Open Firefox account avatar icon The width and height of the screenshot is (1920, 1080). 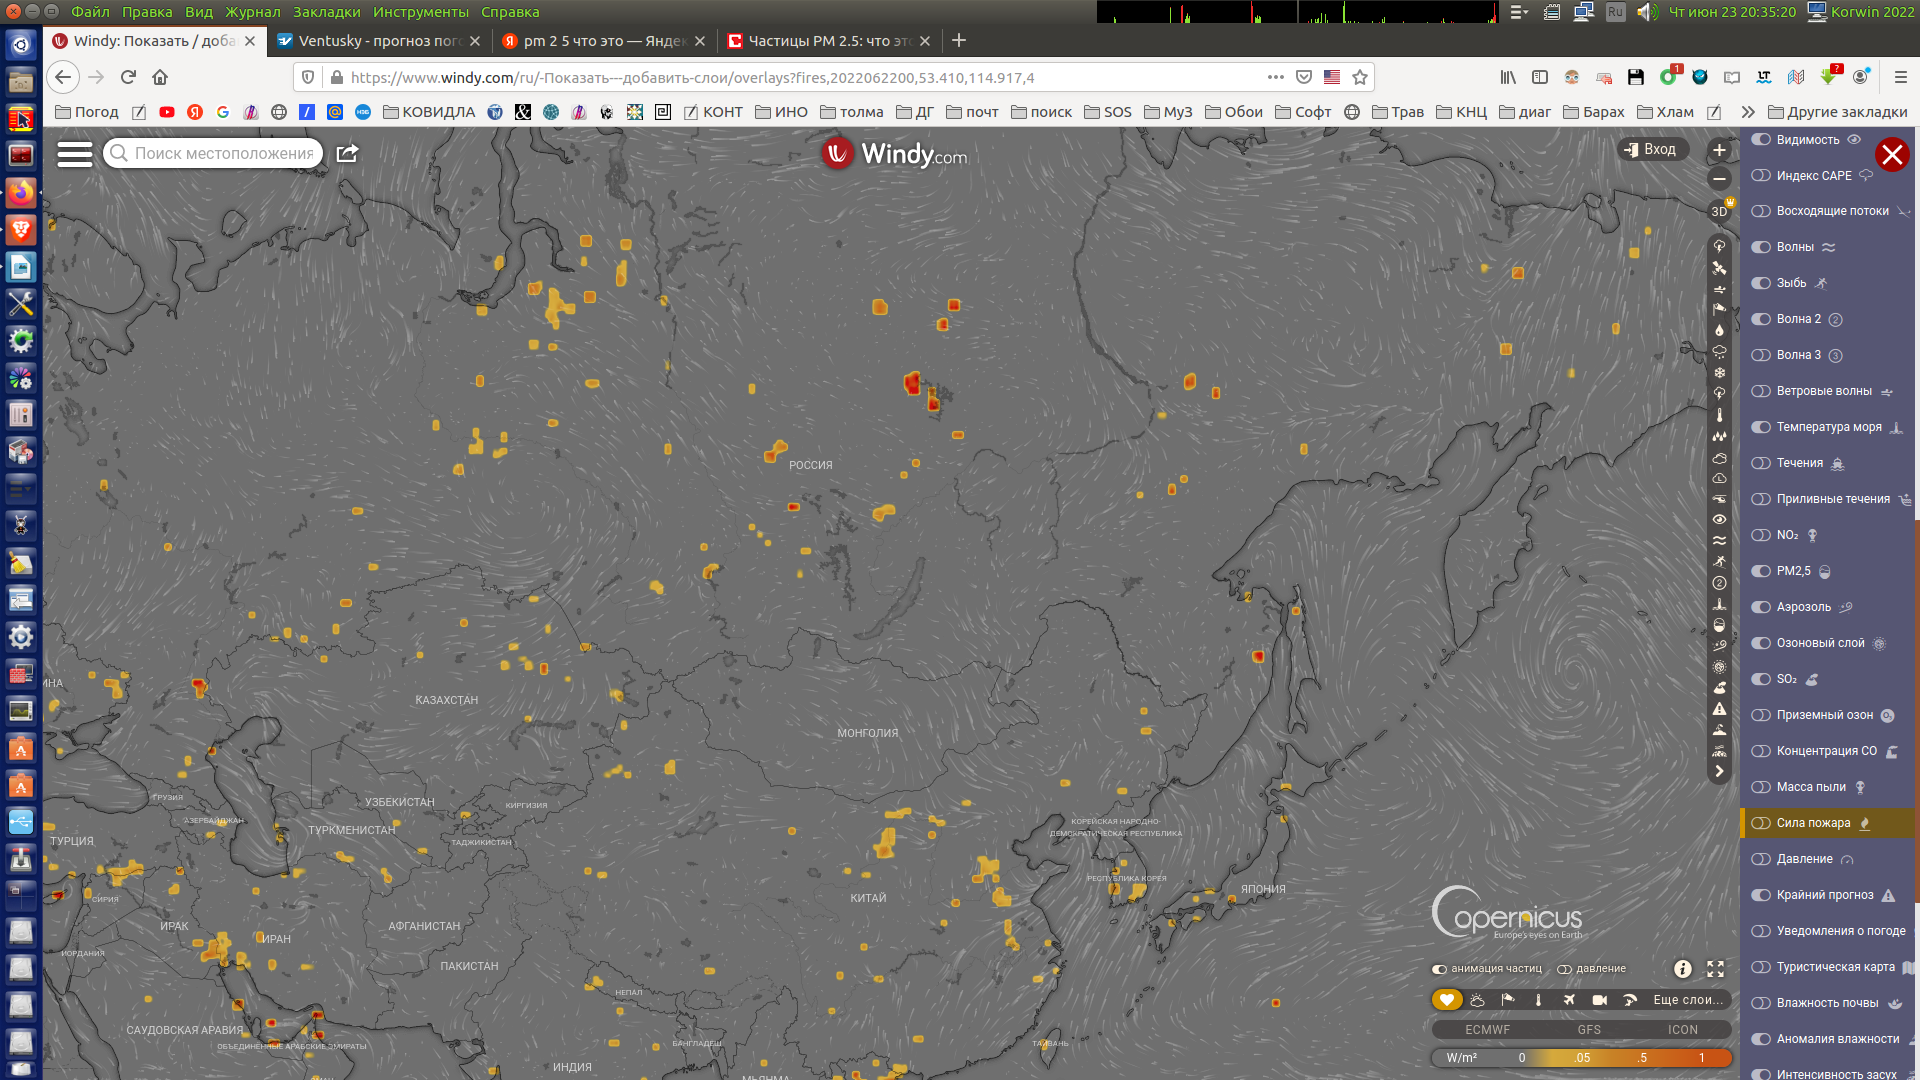pyautogui.click(x=1861, y=77)
